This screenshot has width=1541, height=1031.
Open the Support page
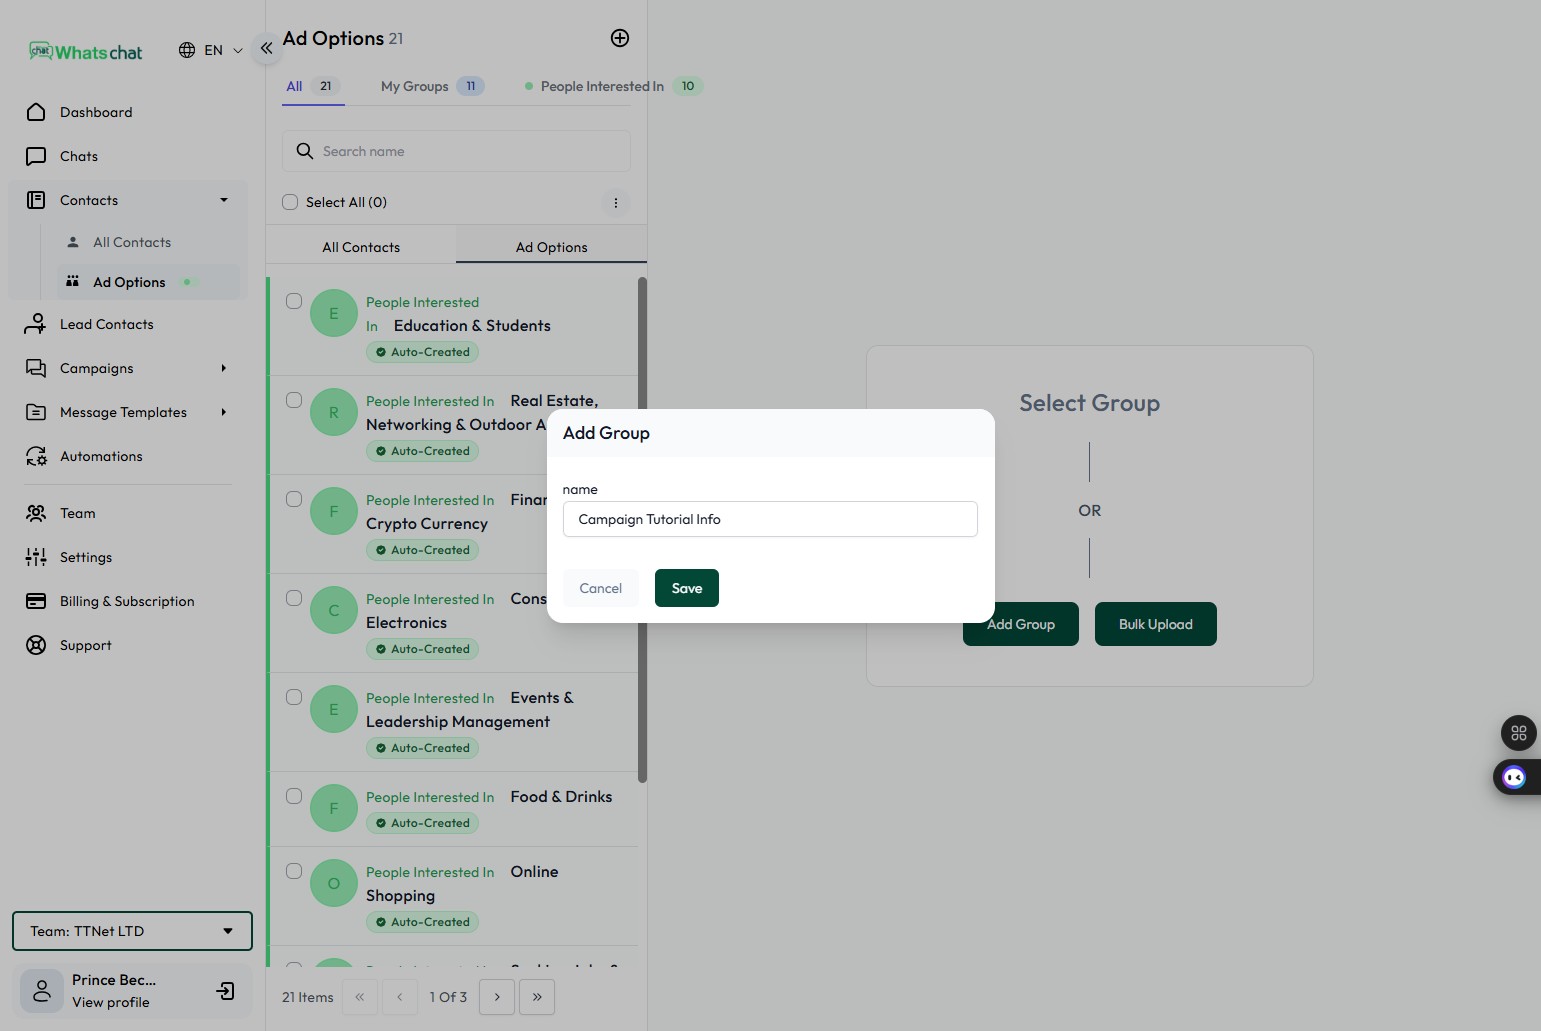(86, 645)
